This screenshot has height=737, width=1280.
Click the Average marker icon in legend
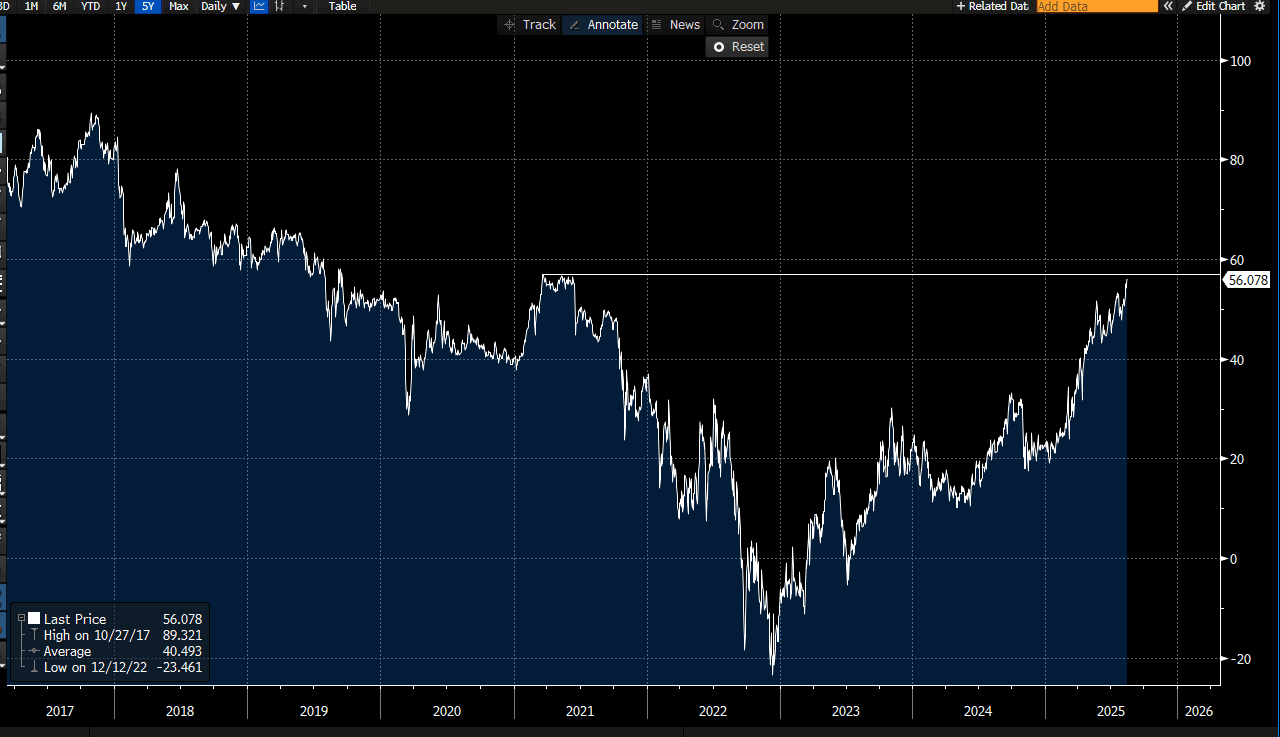point(34,651)
